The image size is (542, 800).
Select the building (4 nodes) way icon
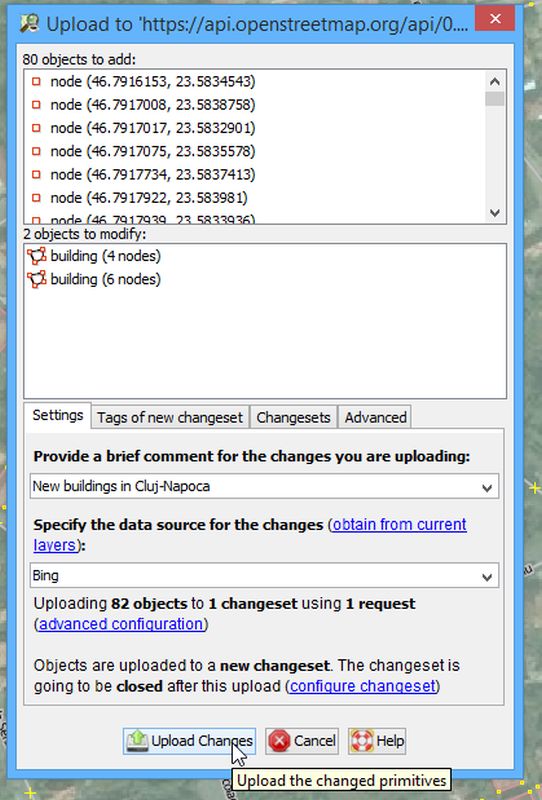pyautogui.click(x=36, y=256)
